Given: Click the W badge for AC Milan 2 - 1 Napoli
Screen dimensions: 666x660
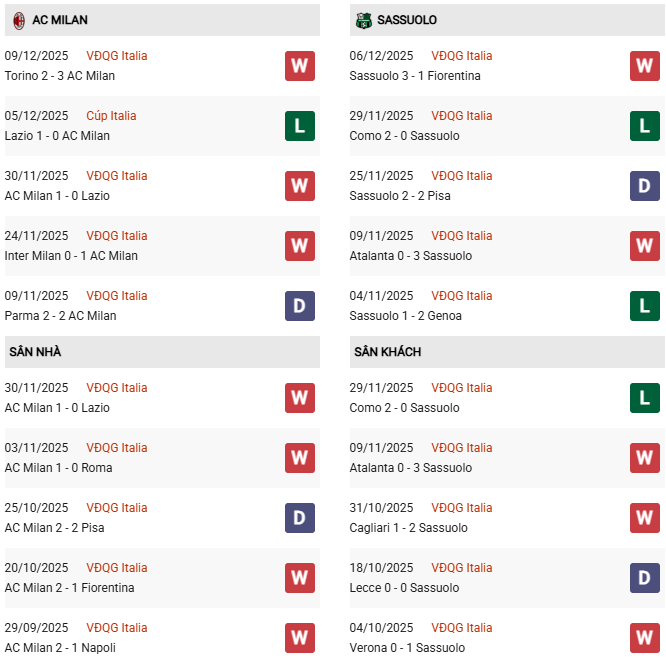Looking at the screenshot, I should 299,638.
